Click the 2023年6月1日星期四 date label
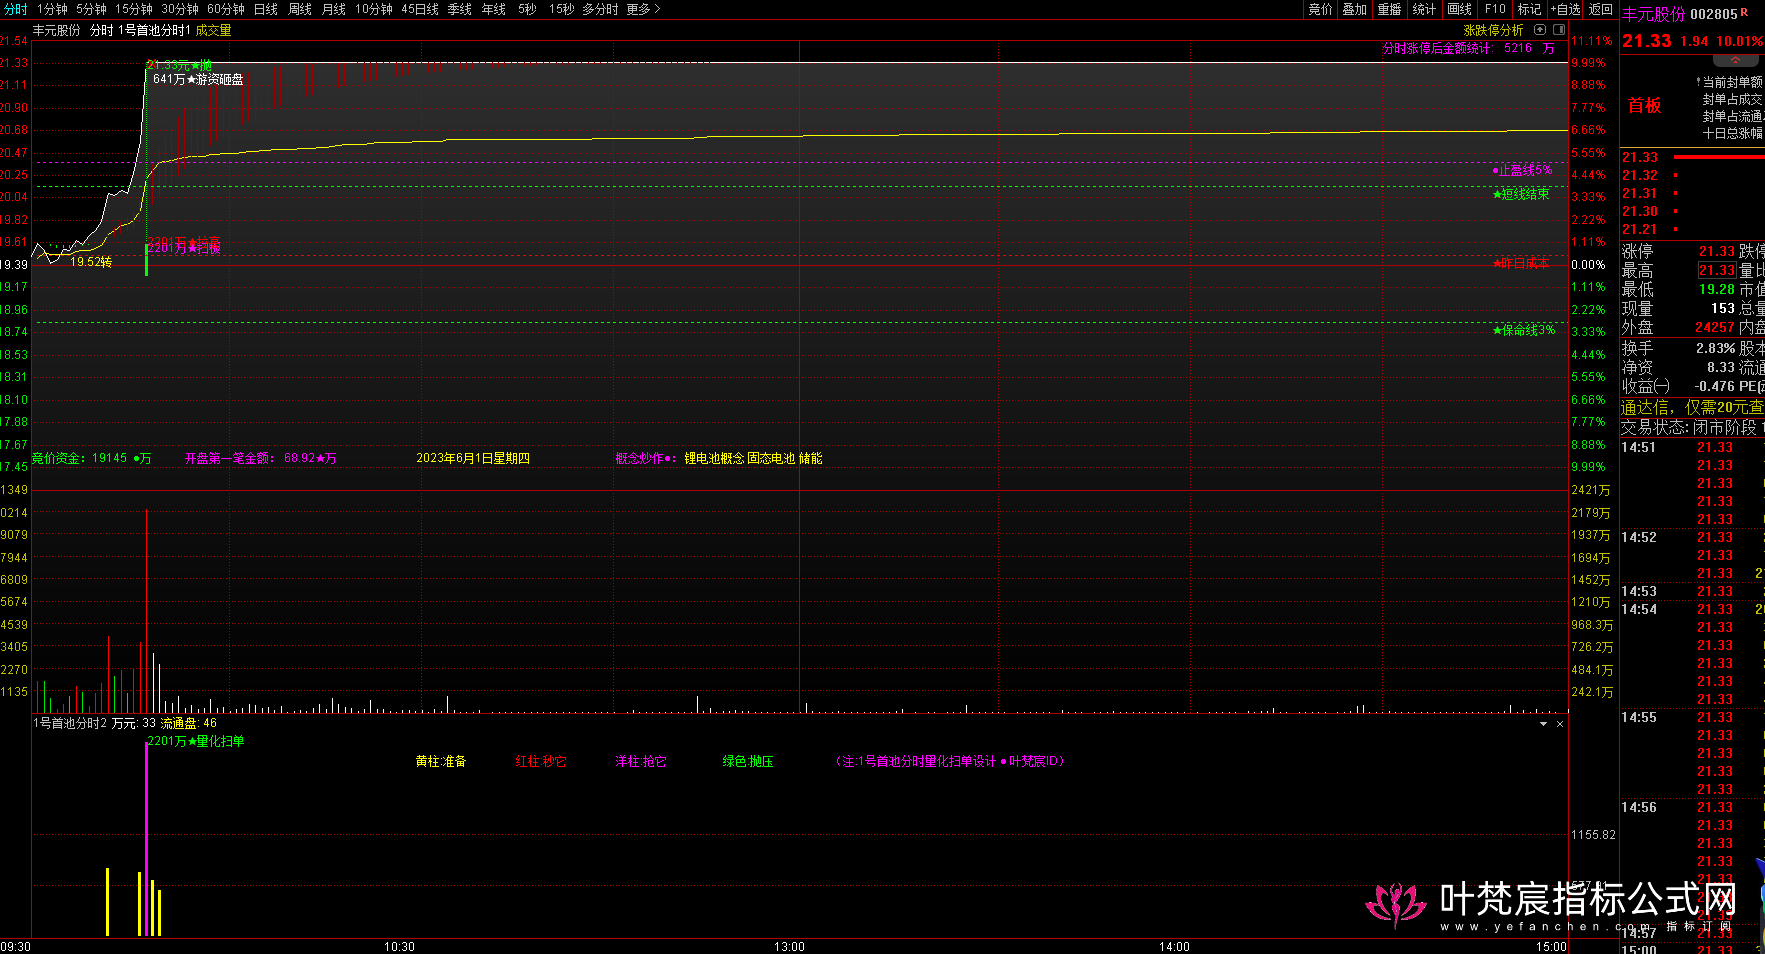 click(473, 458)
